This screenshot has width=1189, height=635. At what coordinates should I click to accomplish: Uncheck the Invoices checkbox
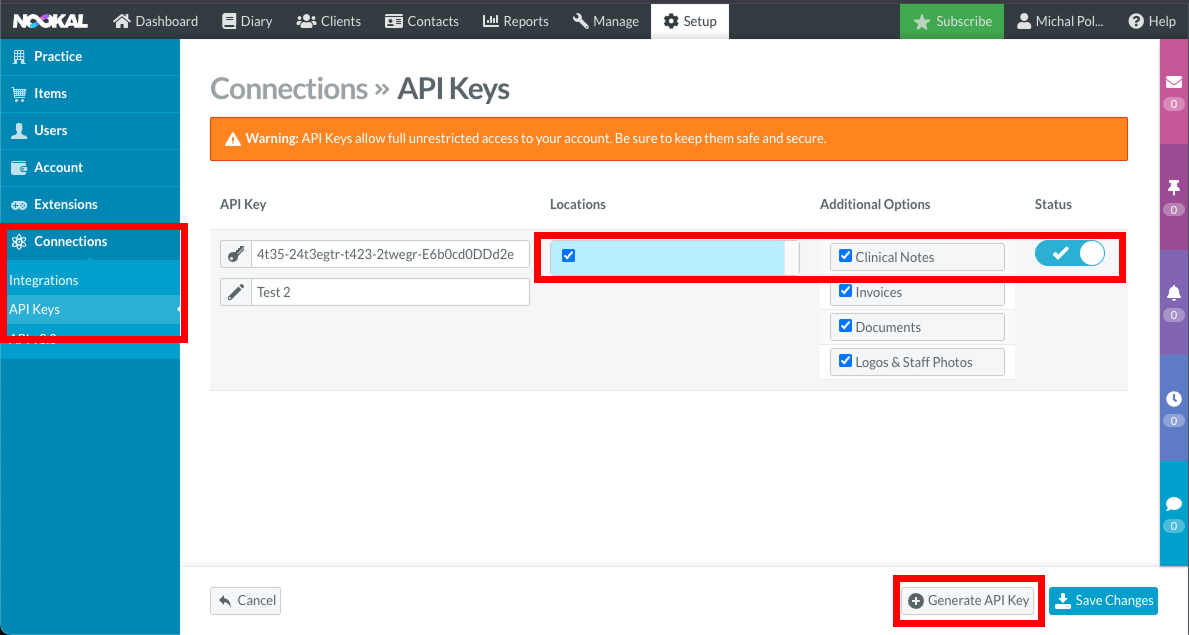coord(845,291)
